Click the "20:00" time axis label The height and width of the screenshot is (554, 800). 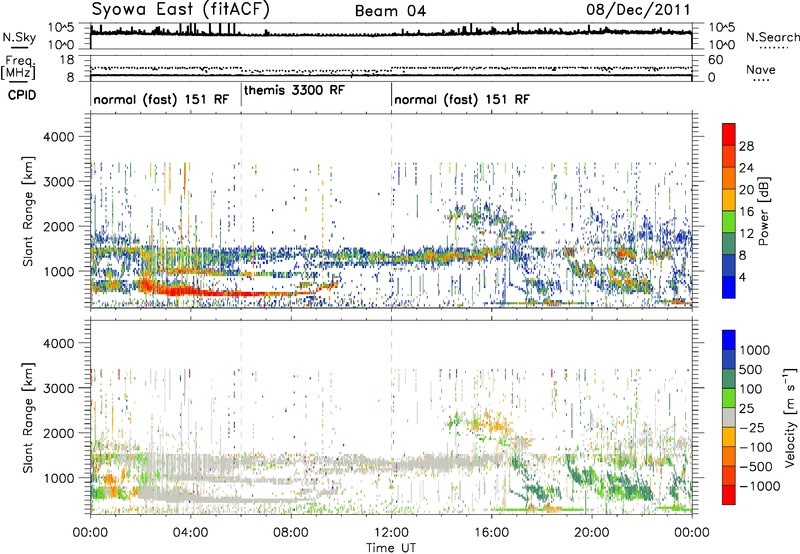pyautogui.click(x=592, y=533)
